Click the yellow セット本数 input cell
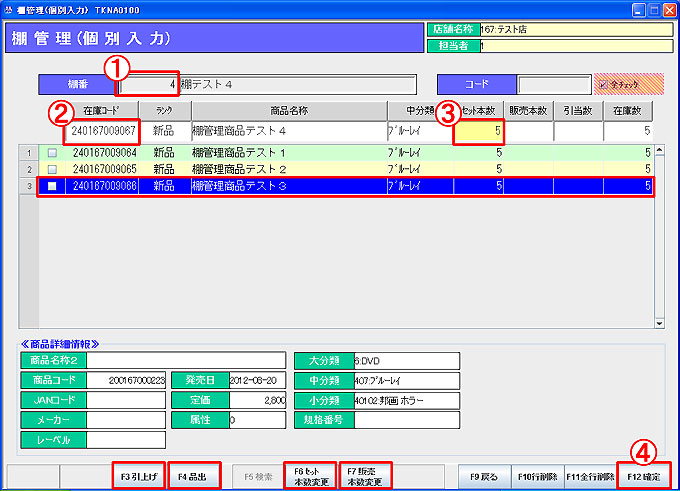The width and height of the screenshot is (680, 491). 478,131
